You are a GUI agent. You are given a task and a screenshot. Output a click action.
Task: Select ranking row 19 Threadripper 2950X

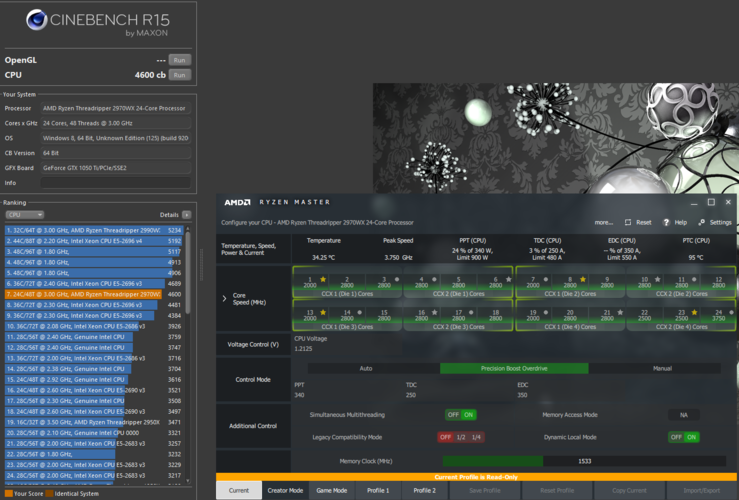coord(93,422)
